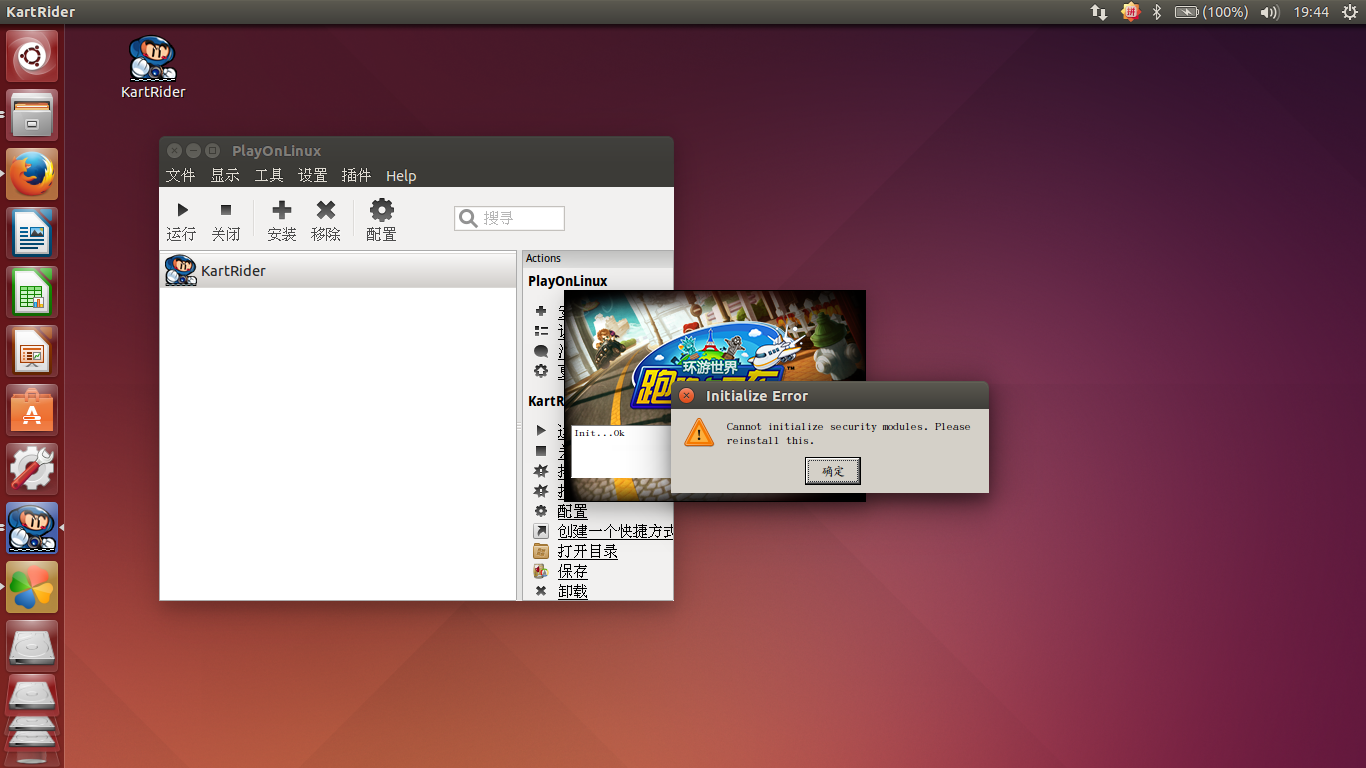Screen dimensions: 1366x768
Task: Click the 卸载 link in Actions panel
Action: click(x=573, y=591)
